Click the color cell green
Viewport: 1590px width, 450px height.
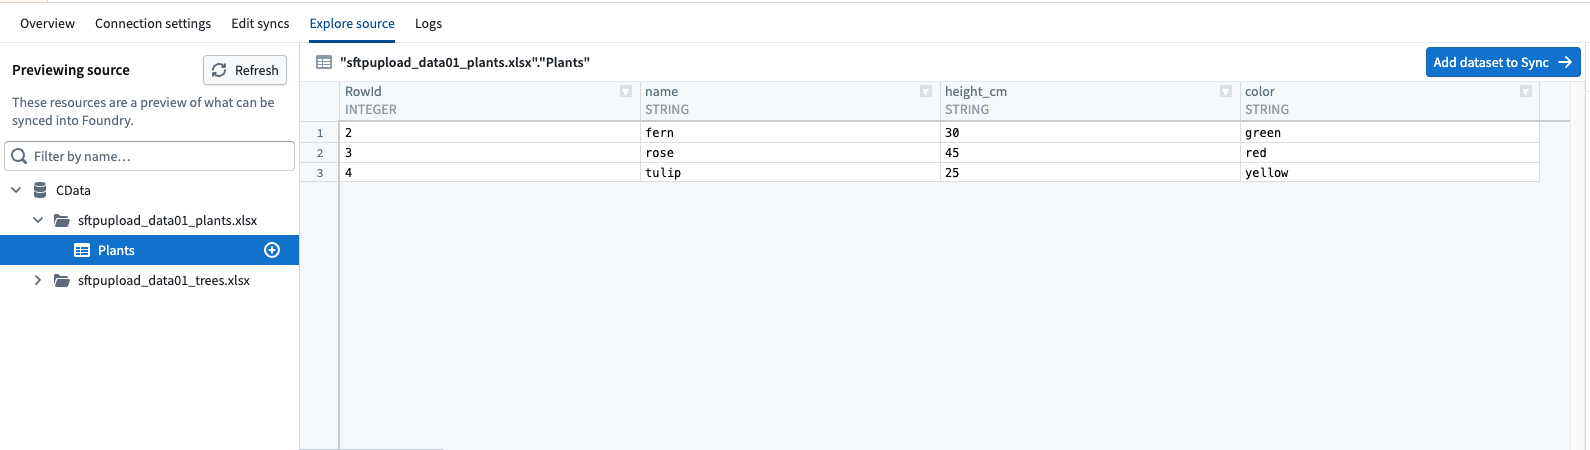click(1390, 133)
